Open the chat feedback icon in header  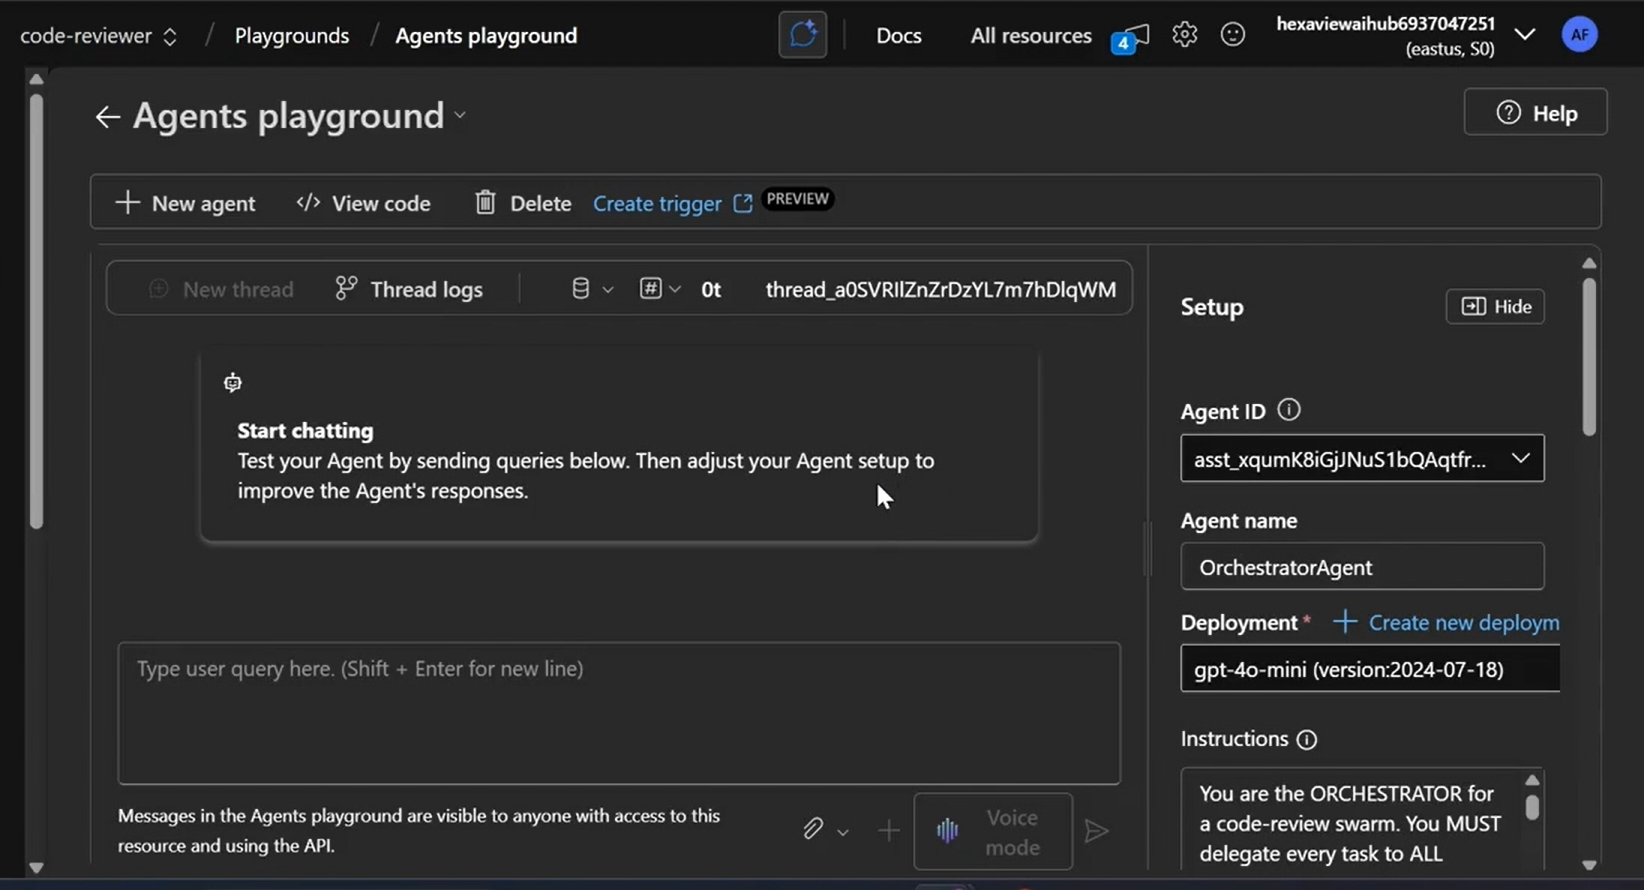[803, 35]
